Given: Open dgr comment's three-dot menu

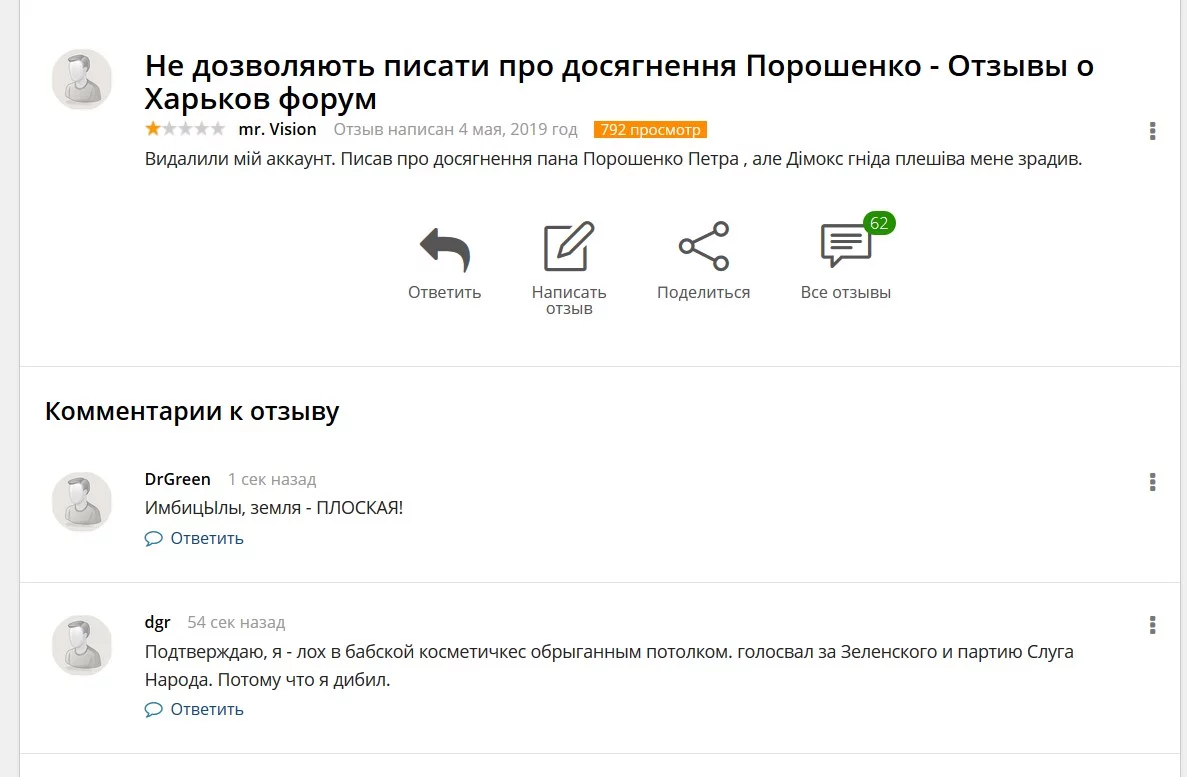Looking at the screenshot, I should (x=1152, y=626).
